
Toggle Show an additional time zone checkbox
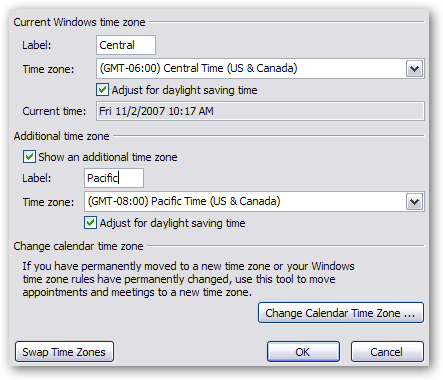[x=29, y=156]
